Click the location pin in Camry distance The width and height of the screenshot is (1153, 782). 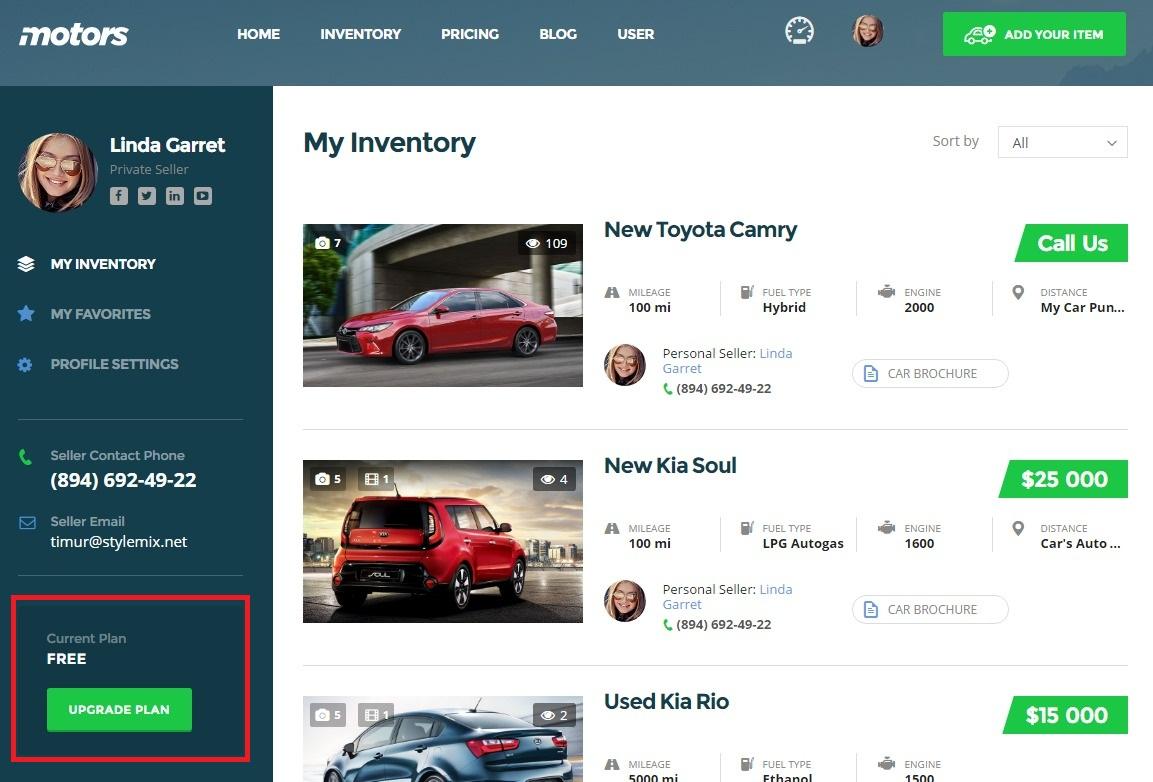[1018, 293]
